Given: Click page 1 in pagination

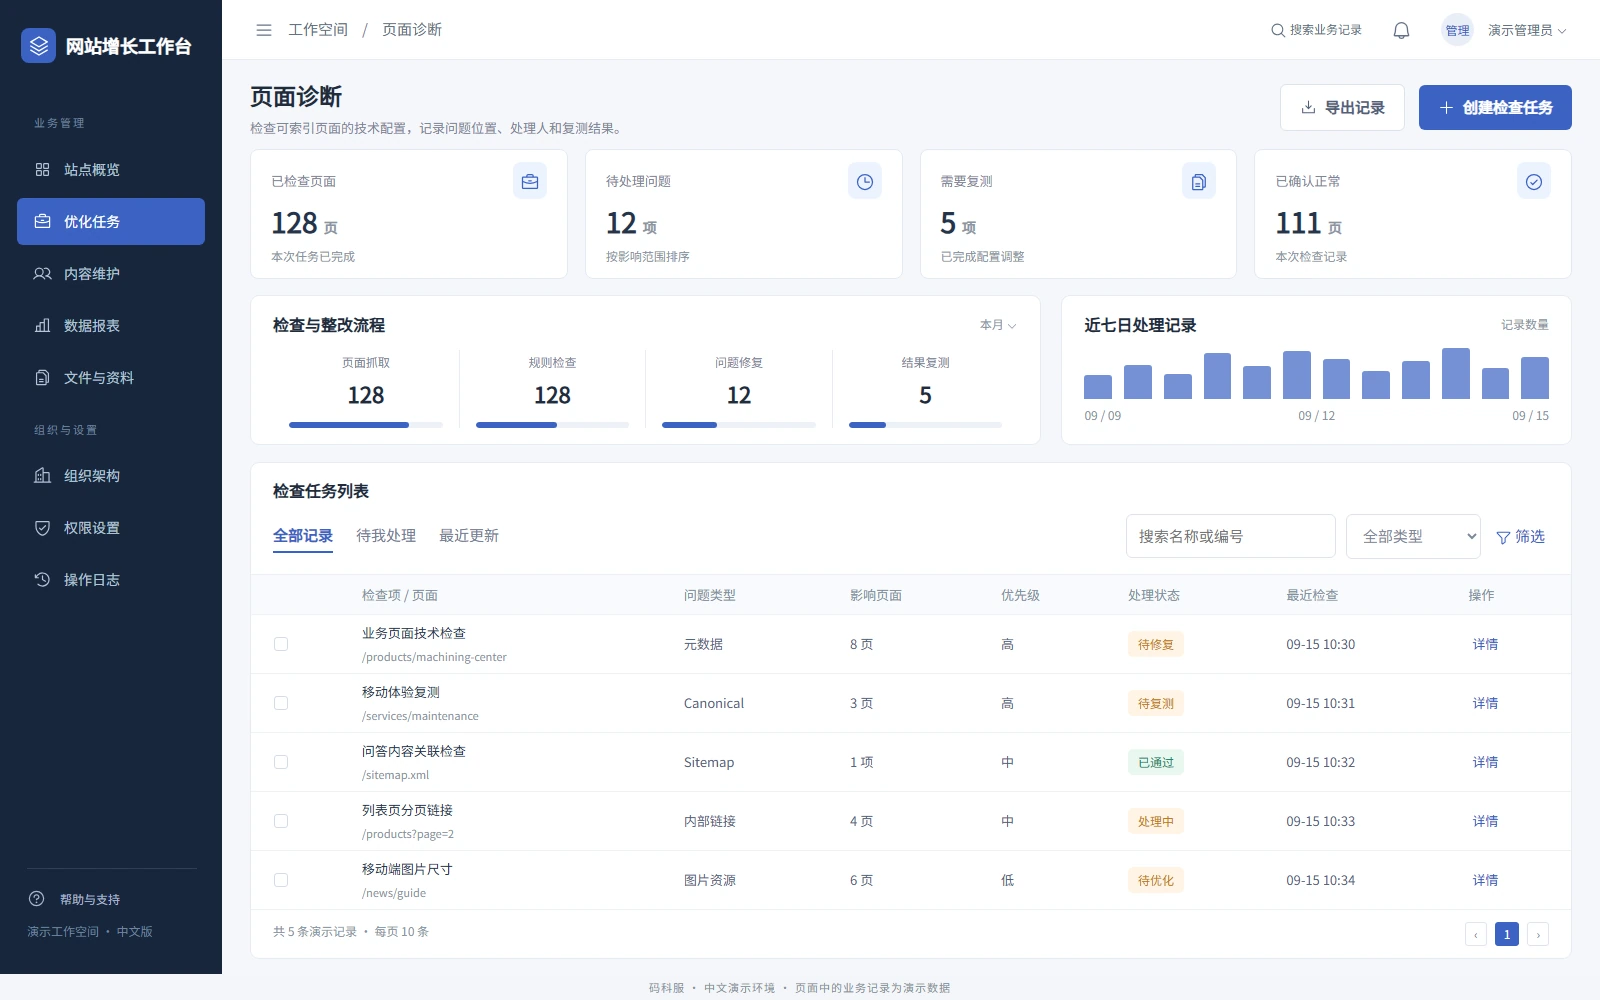Looking at the screenshot, I should (1507, 934).
